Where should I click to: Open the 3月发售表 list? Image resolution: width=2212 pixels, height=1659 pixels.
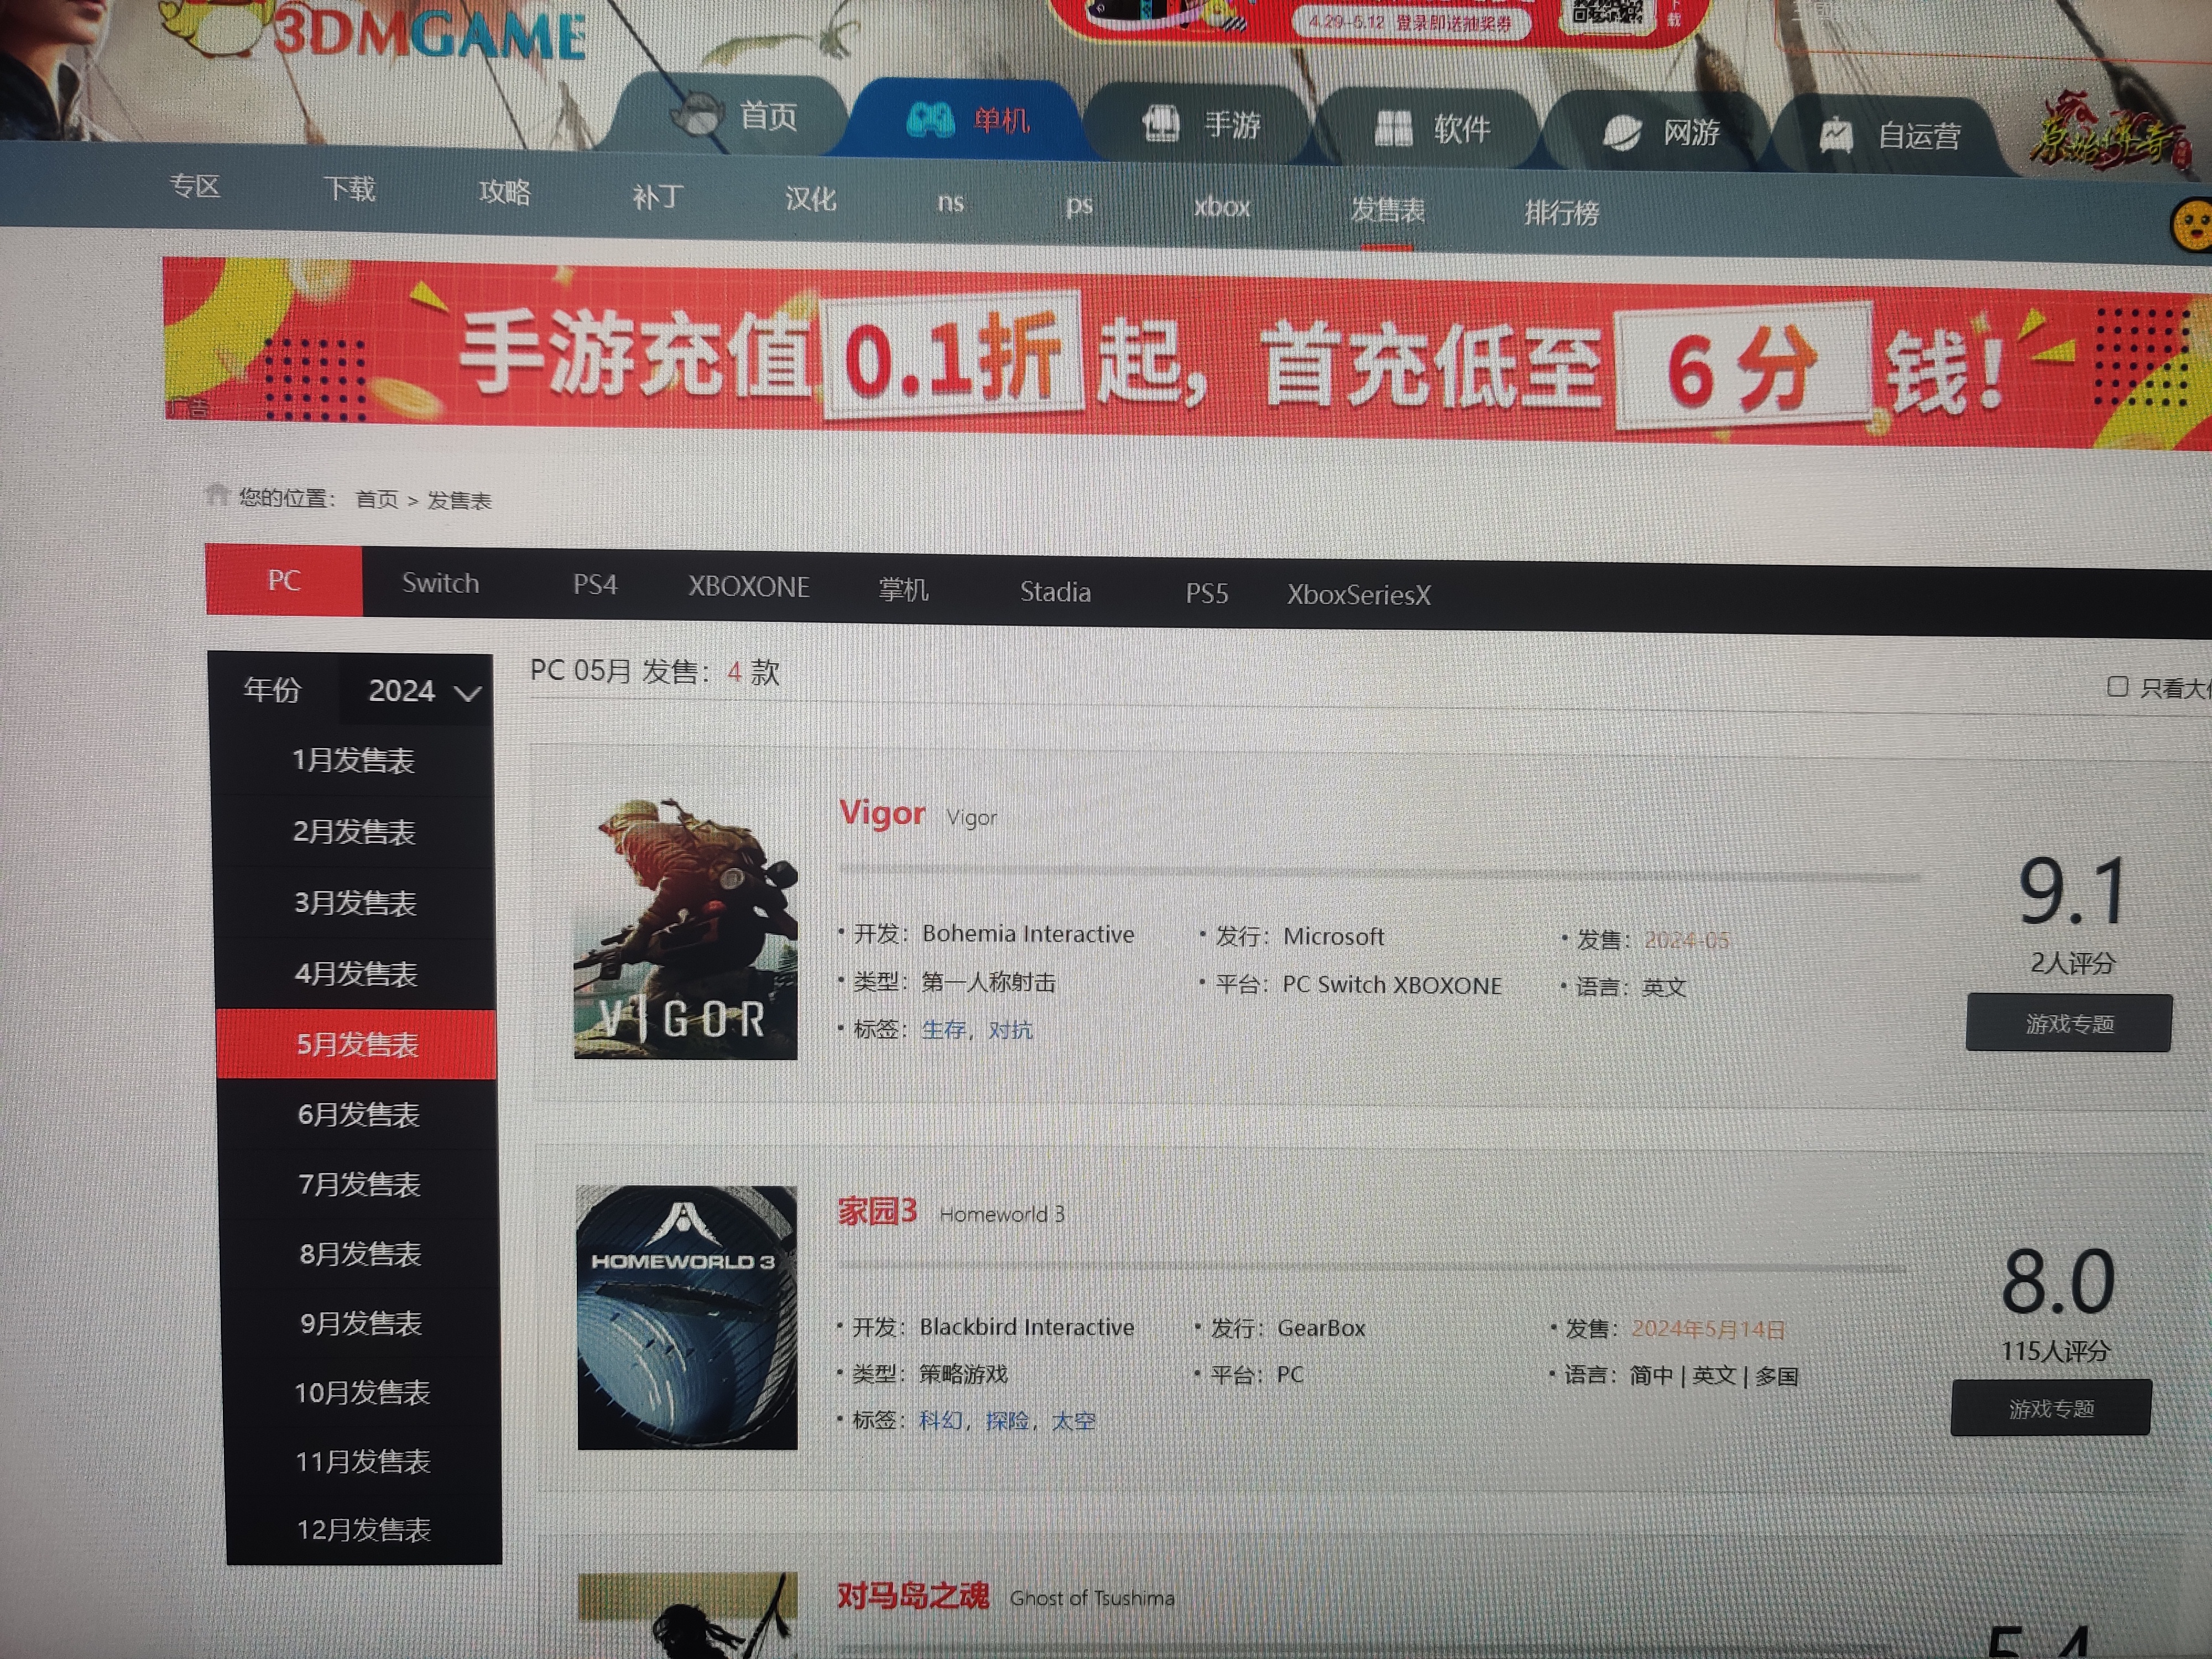(355, 903)
